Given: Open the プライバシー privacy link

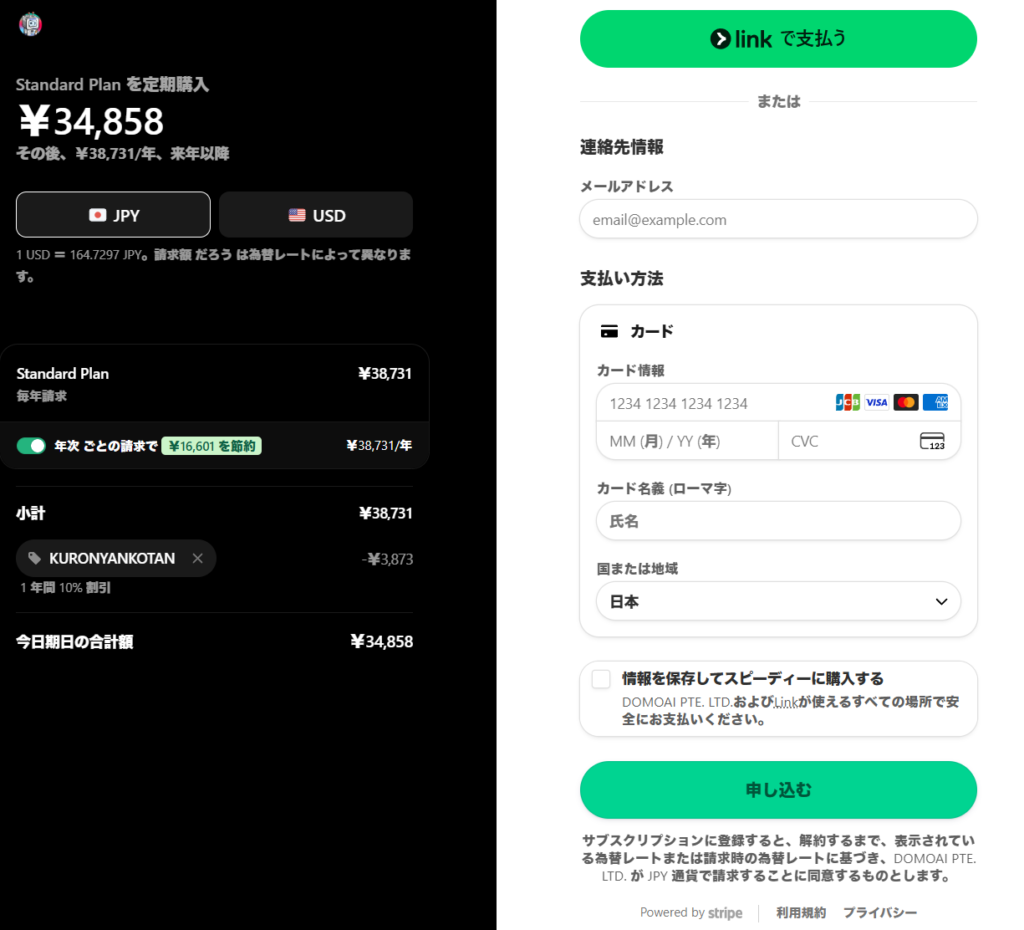Looking at the screenshot, I should click(879, 913).
